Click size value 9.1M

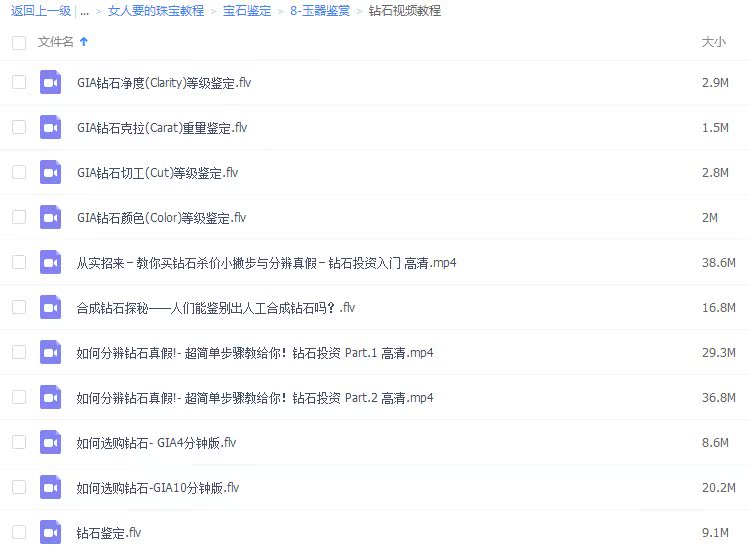[715, 532]
